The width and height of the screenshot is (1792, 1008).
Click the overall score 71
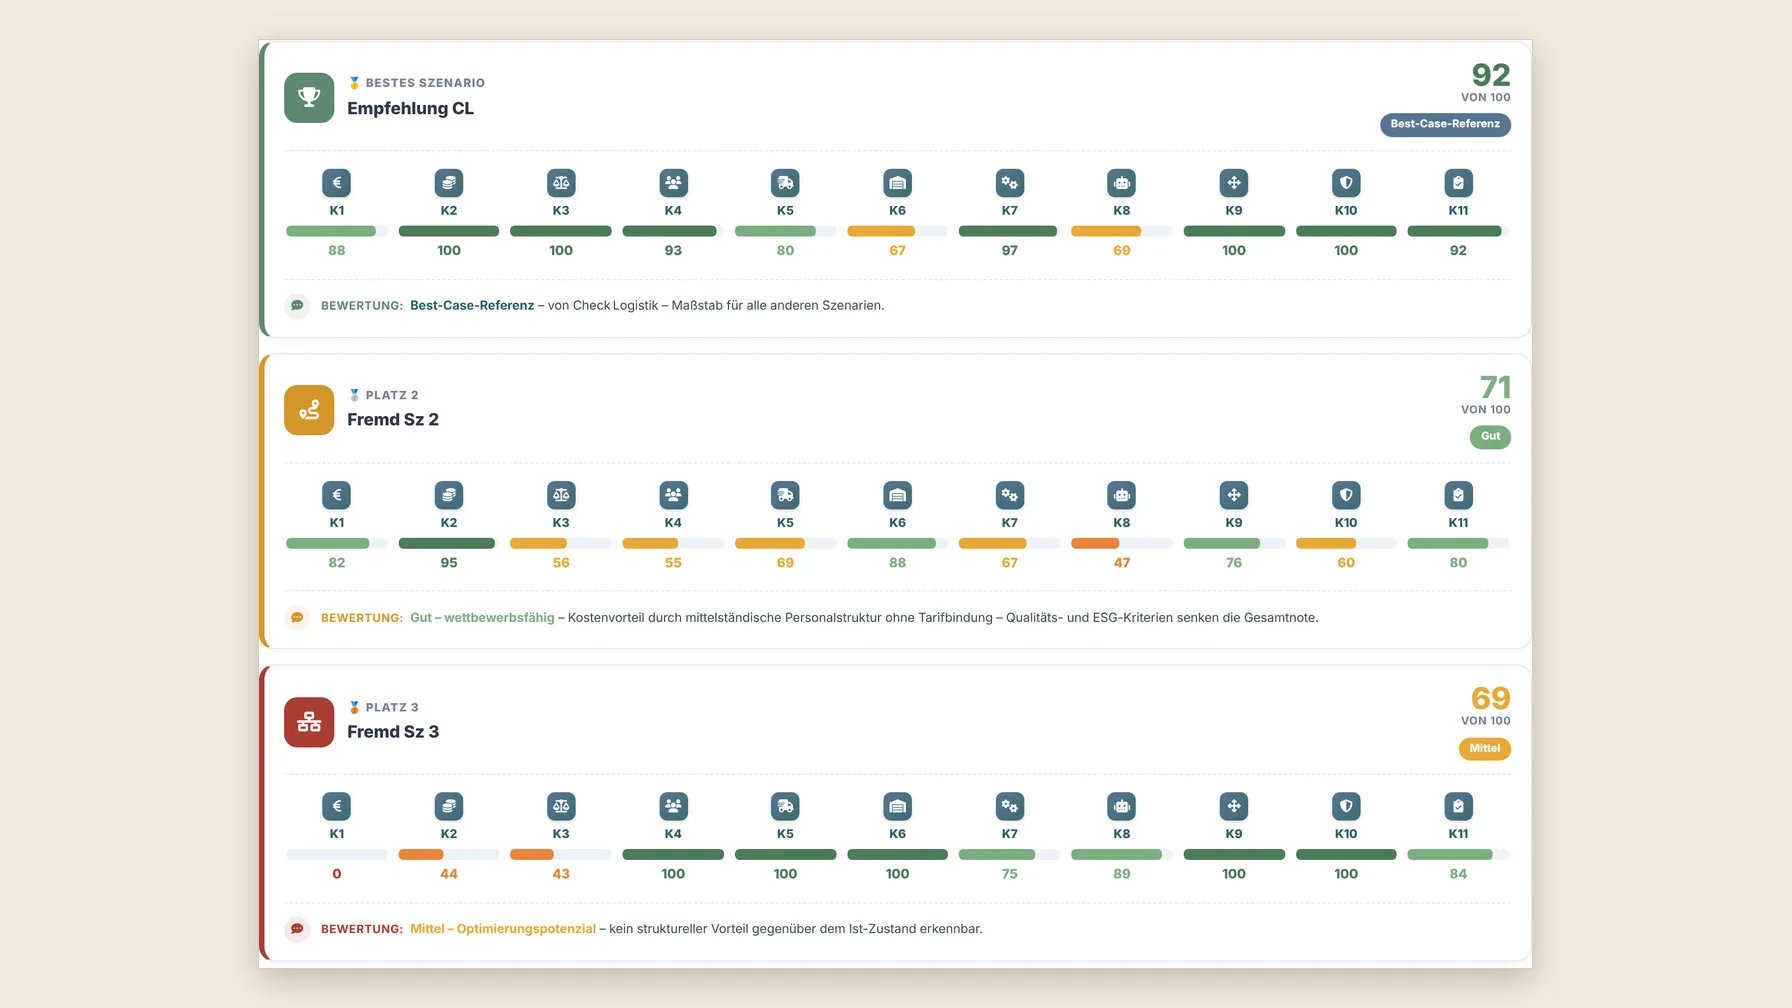pyautogui.click(x=1495, y=387)
